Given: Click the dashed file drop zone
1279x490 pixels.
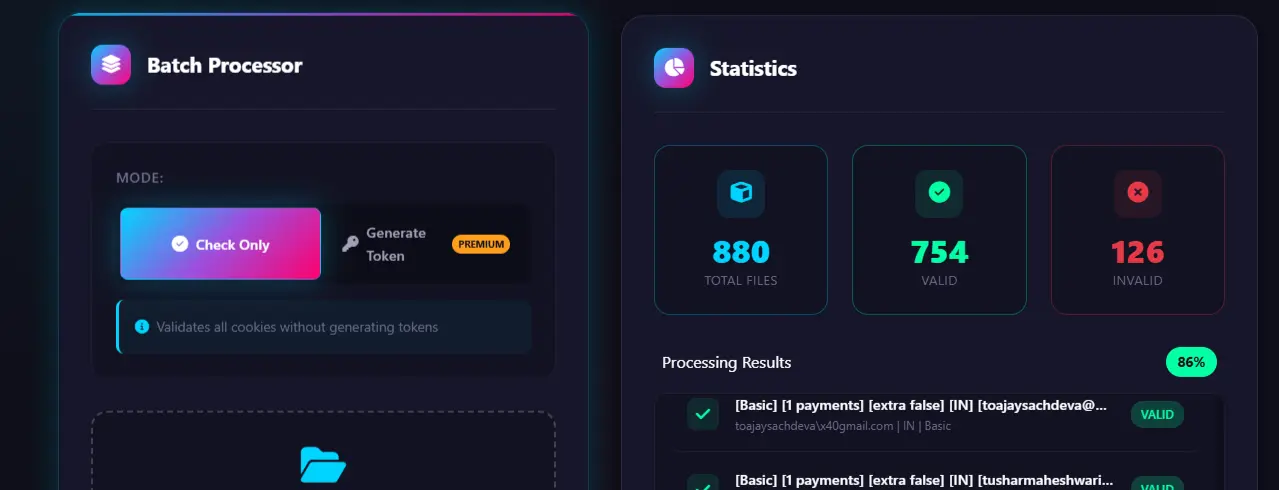Looking at the screenshot, I should (323, 450).
